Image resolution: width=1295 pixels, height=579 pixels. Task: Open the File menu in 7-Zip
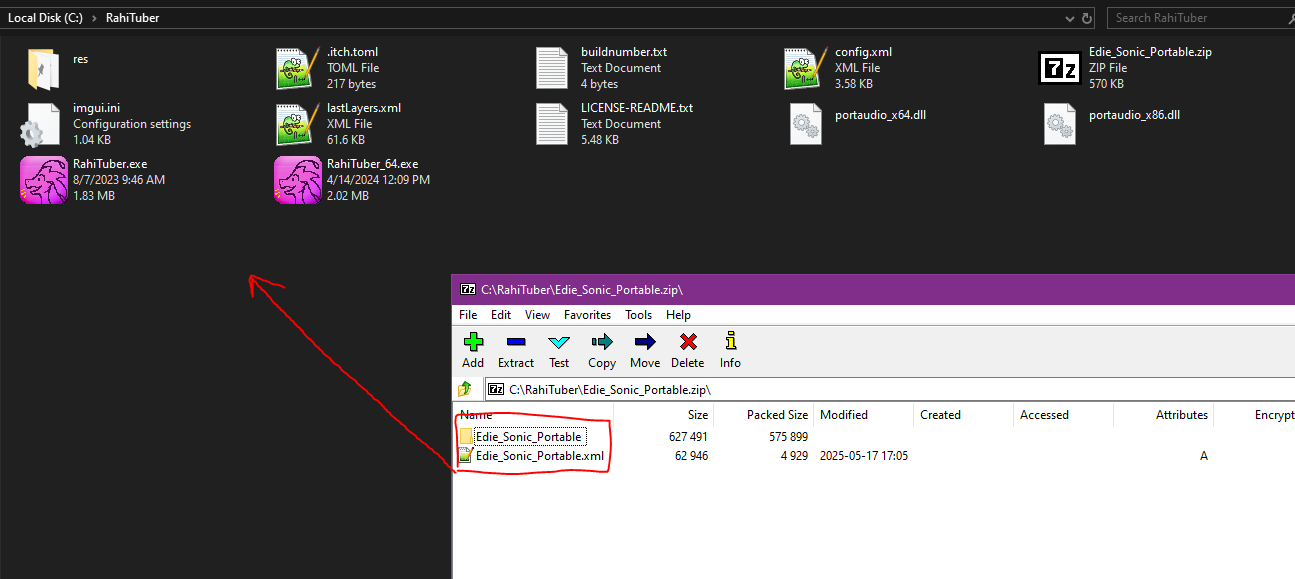coord(468,315)
